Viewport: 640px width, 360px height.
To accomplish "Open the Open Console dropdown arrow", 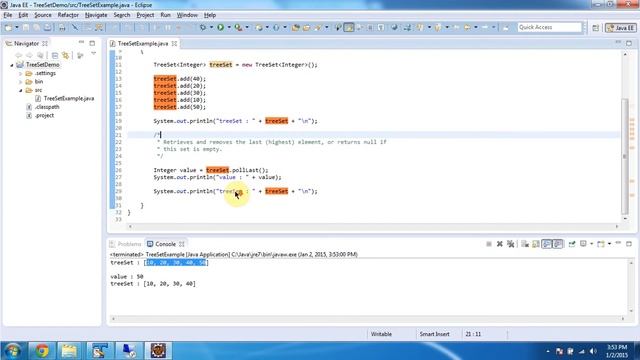I will (x=609, y=244).
